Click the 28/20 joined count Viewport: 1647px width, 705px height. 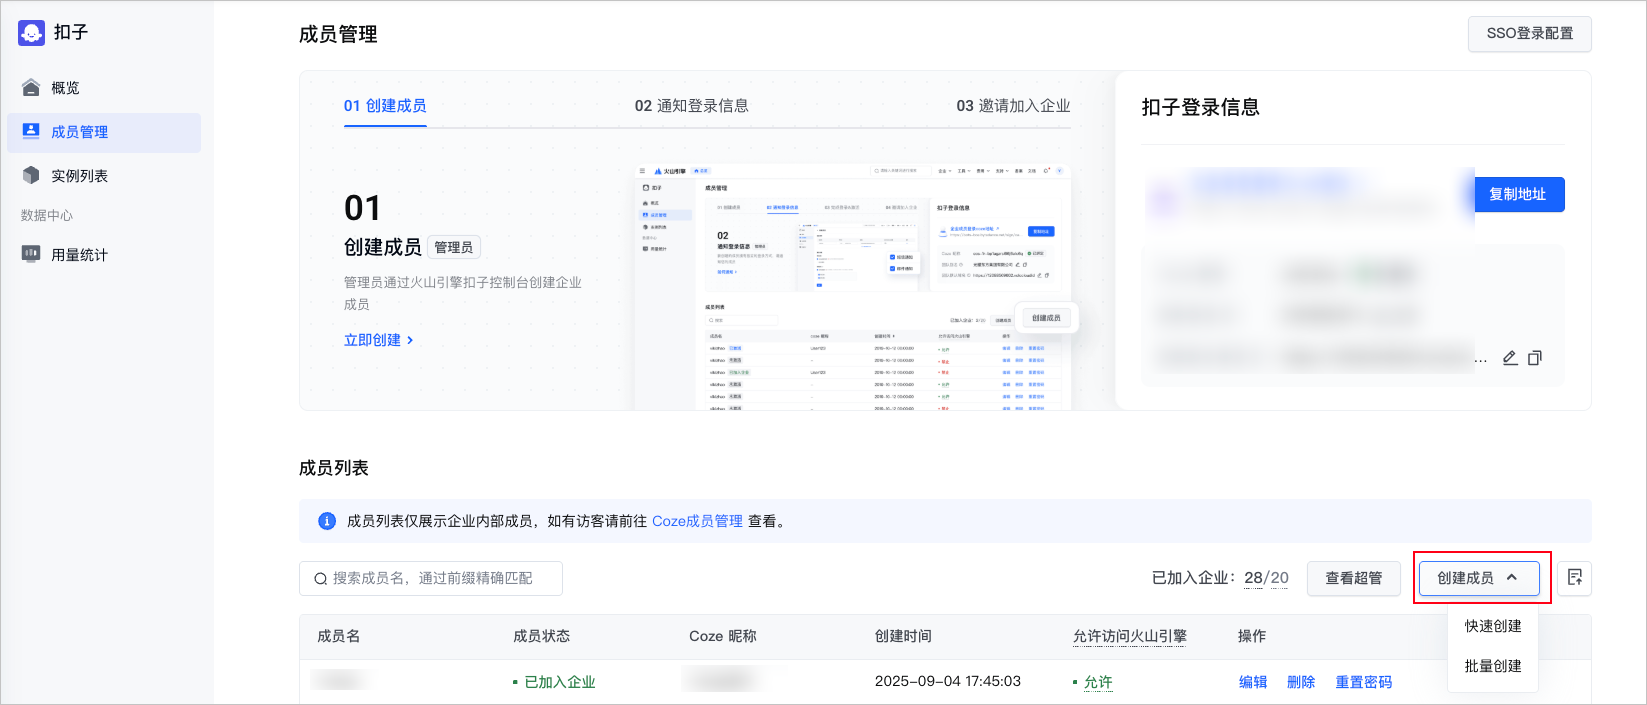point(1266,578)
